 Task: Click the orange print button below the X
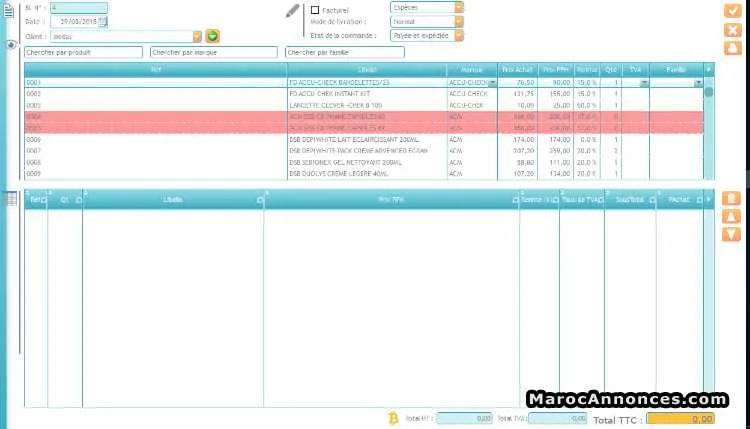coord(732,48)
